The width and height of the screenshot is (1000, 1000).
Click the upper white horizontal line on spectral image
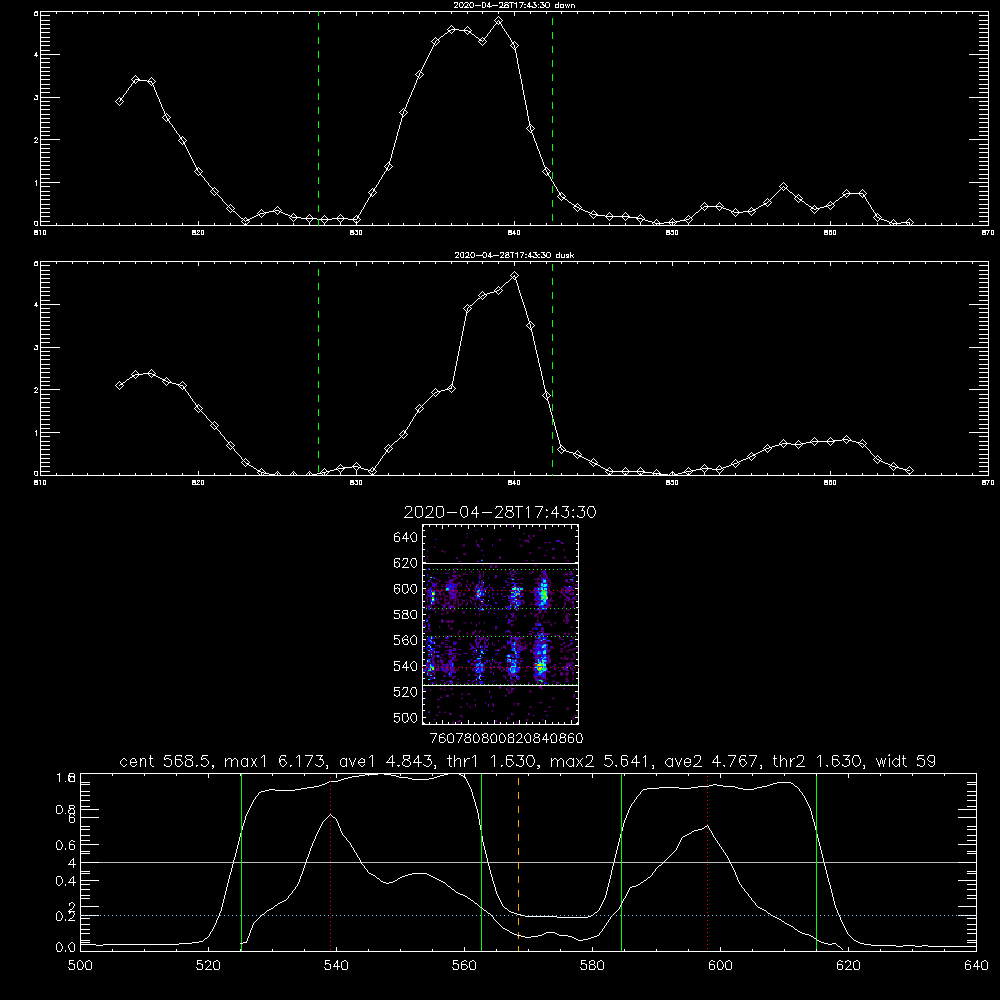(500, 563)
